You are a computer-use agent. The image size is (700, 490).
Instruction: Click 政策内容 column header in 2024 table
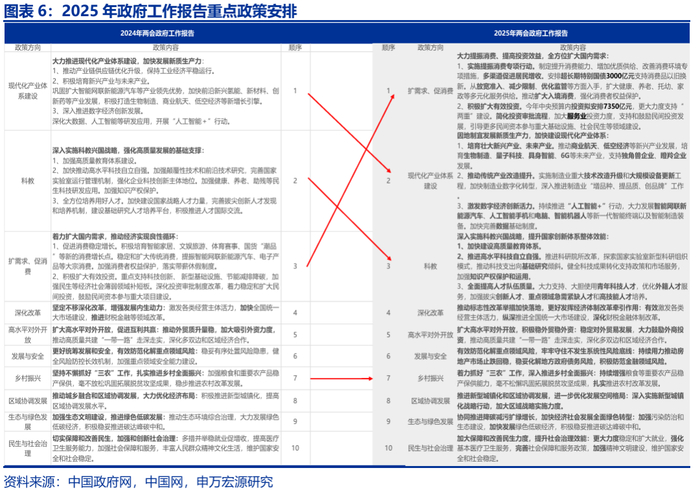pos(166,48)
